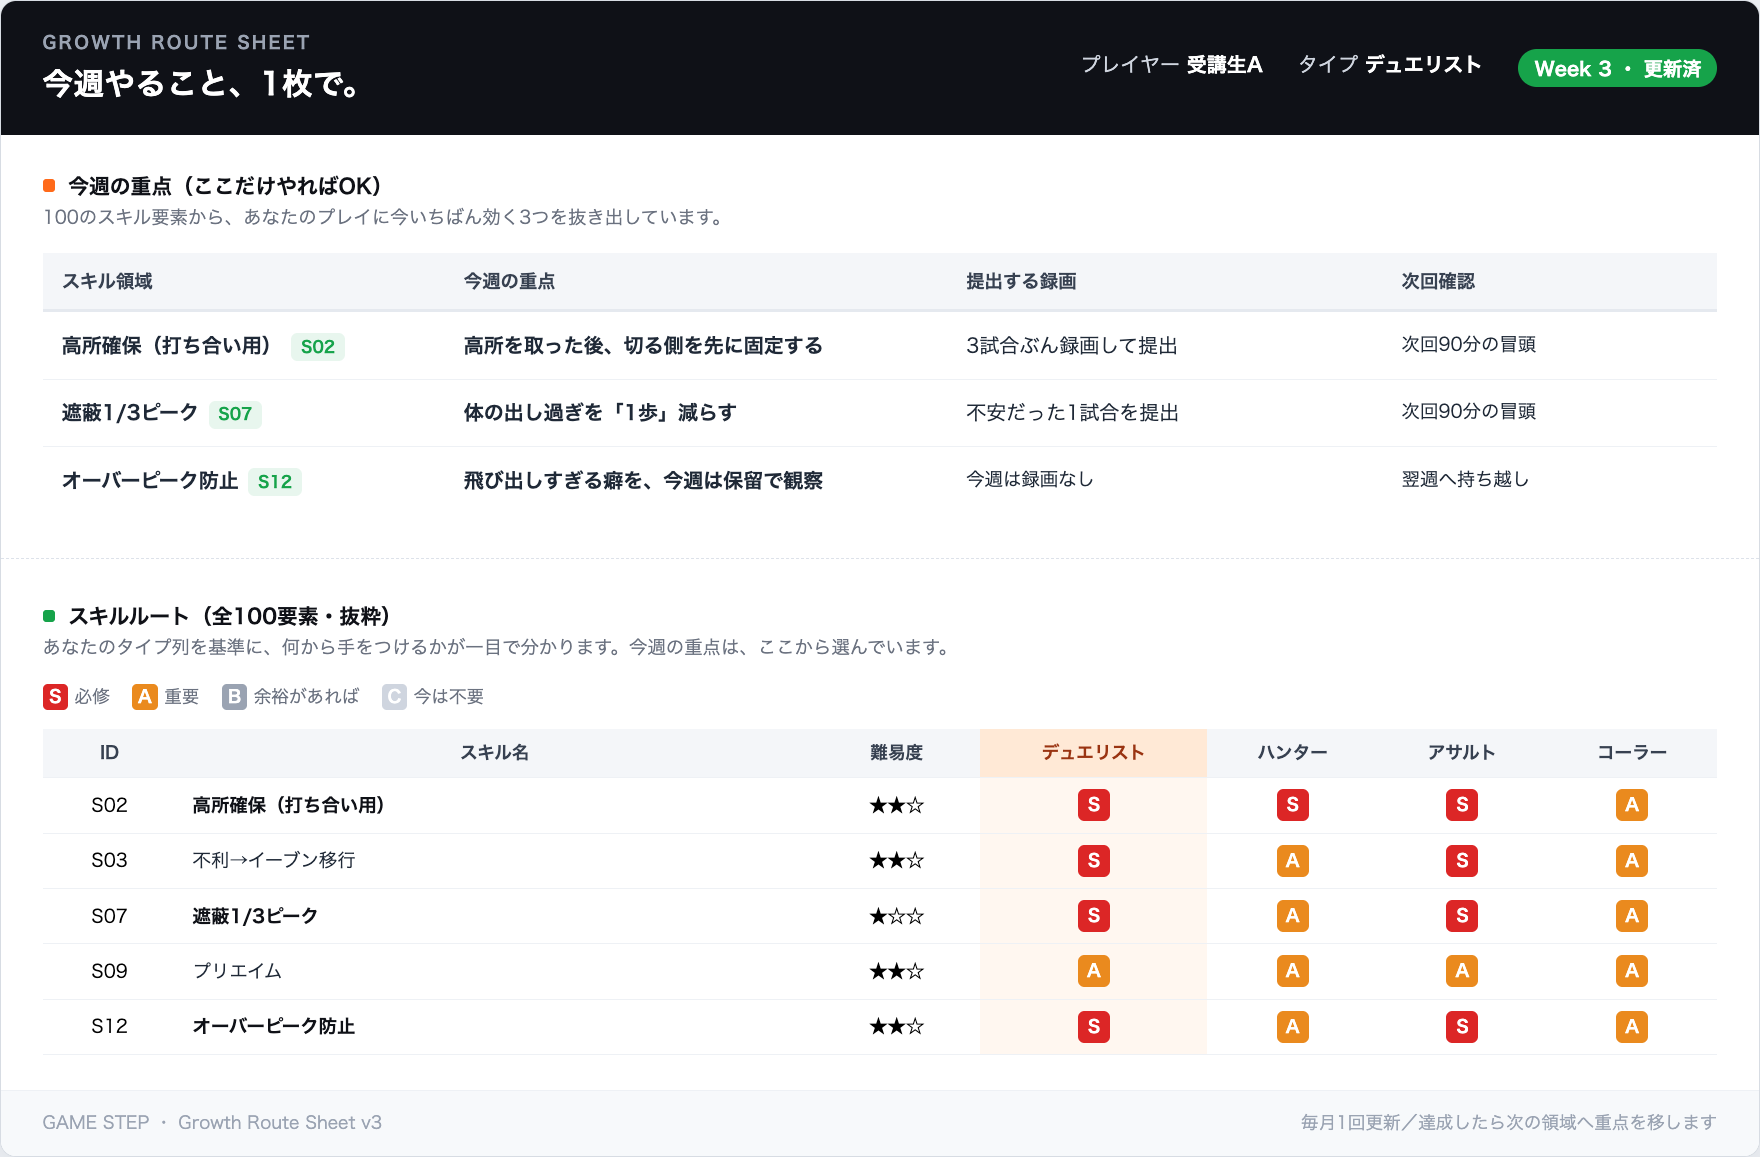The width and height of the screenshot is (1760, 1157).
Task: Click オーバーピーク防止 in the skill route table
Action: (x=273, y=1027)
